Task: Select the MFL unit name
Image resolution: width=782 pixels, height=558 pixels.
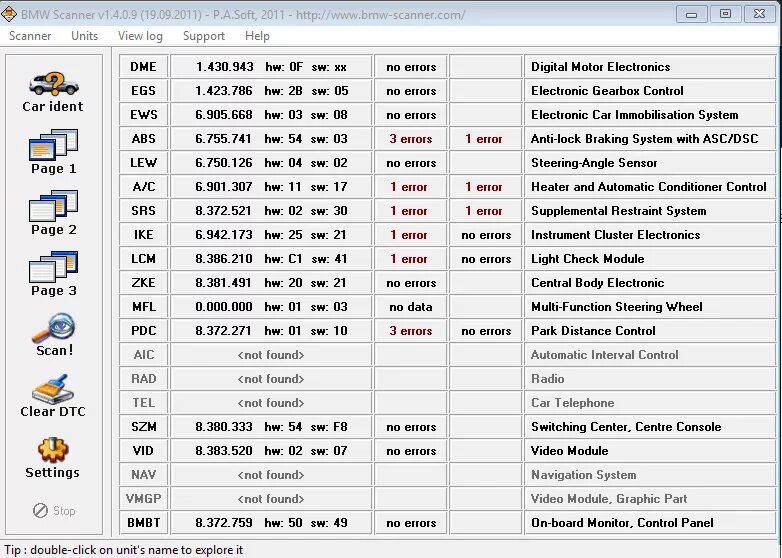Action: (x=144, y=307)
